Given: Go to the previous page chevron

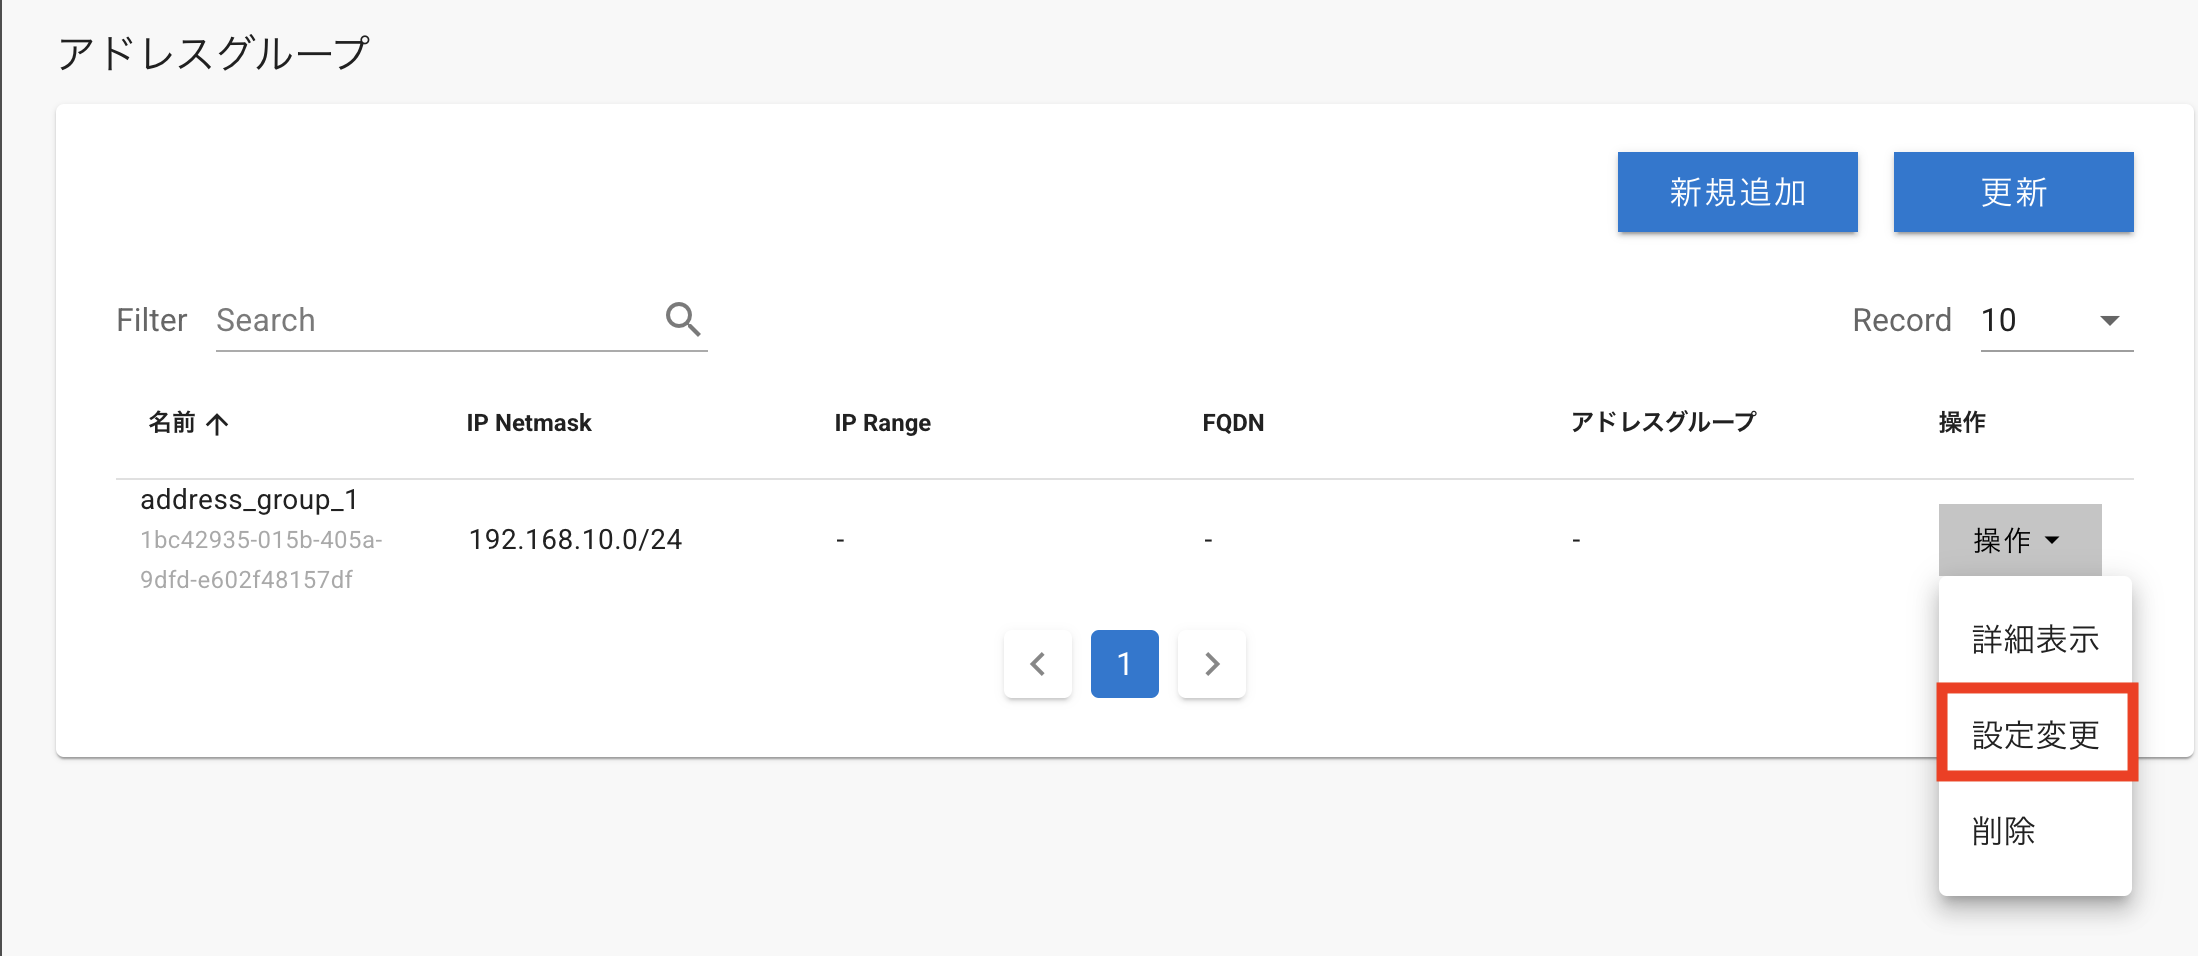Looking at the screenshot, I should coord(1038,664).
